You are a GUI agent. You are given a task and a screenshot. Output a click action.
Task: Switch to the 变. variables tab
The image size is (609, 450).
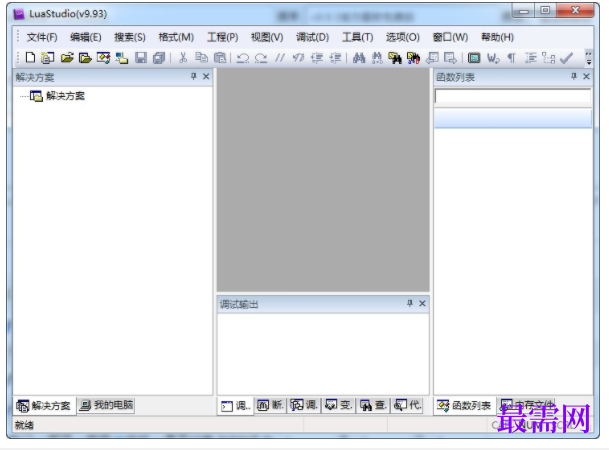tap(339, 405)
